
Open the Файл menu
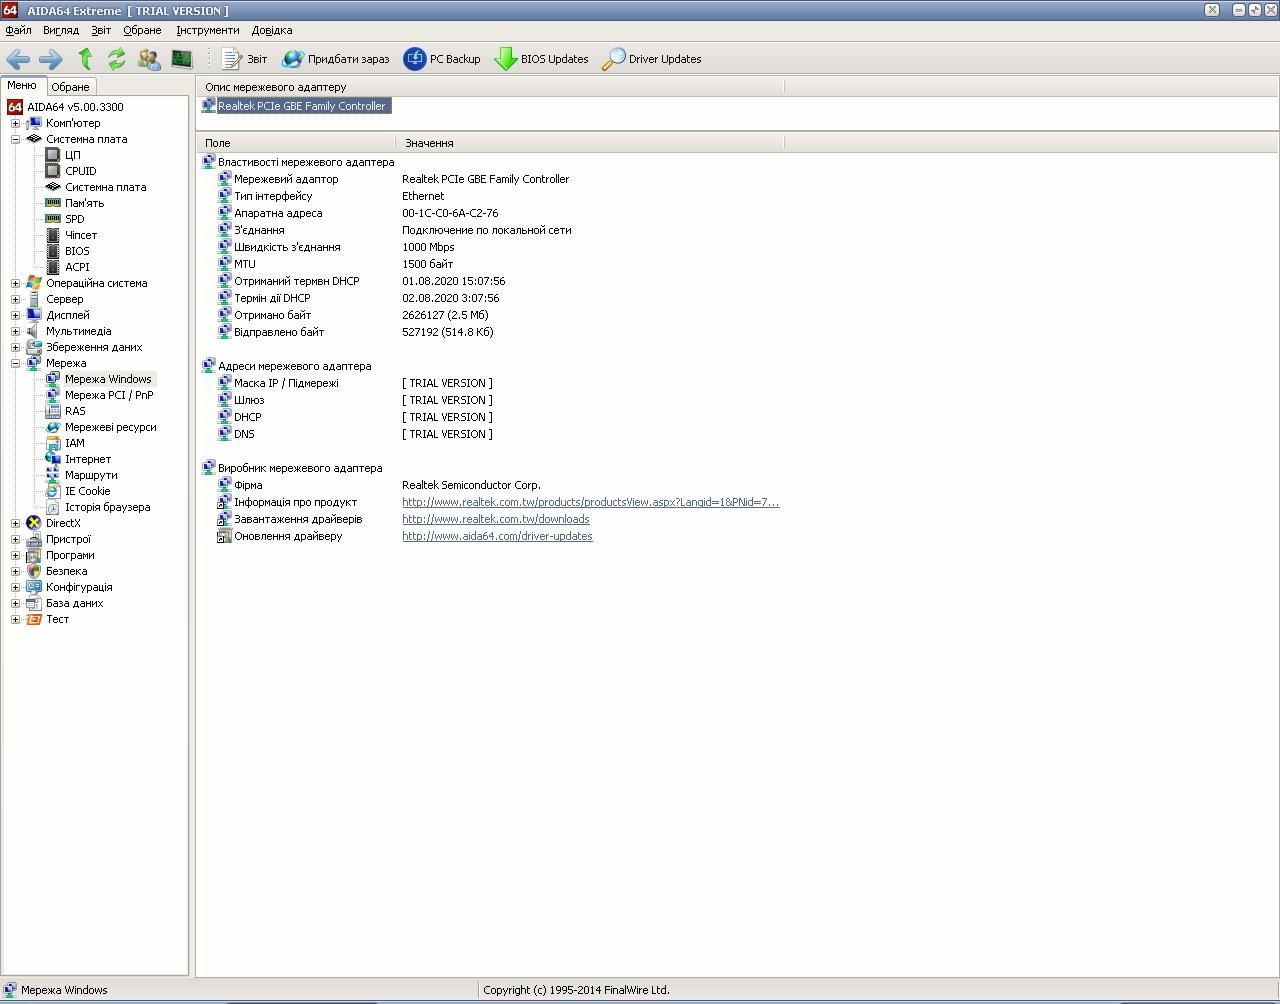pyautogui.click(x=18, y=30)
